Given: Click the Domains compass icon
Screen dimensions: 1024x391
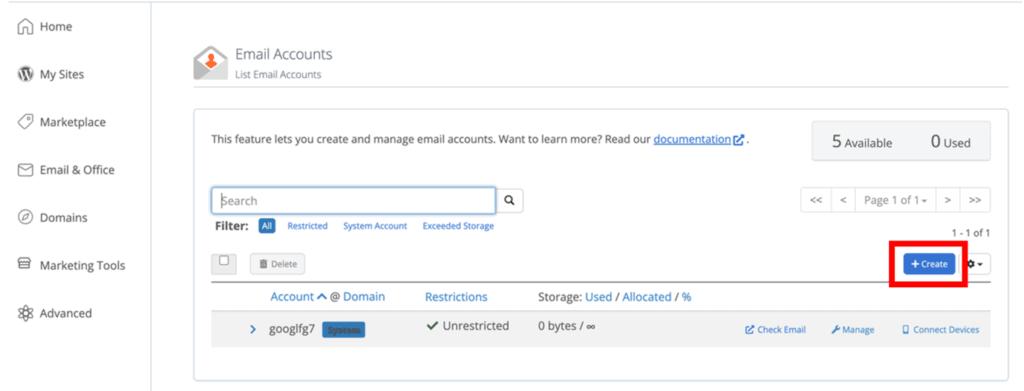Looking at the screenshot, I should coord(25,217).
